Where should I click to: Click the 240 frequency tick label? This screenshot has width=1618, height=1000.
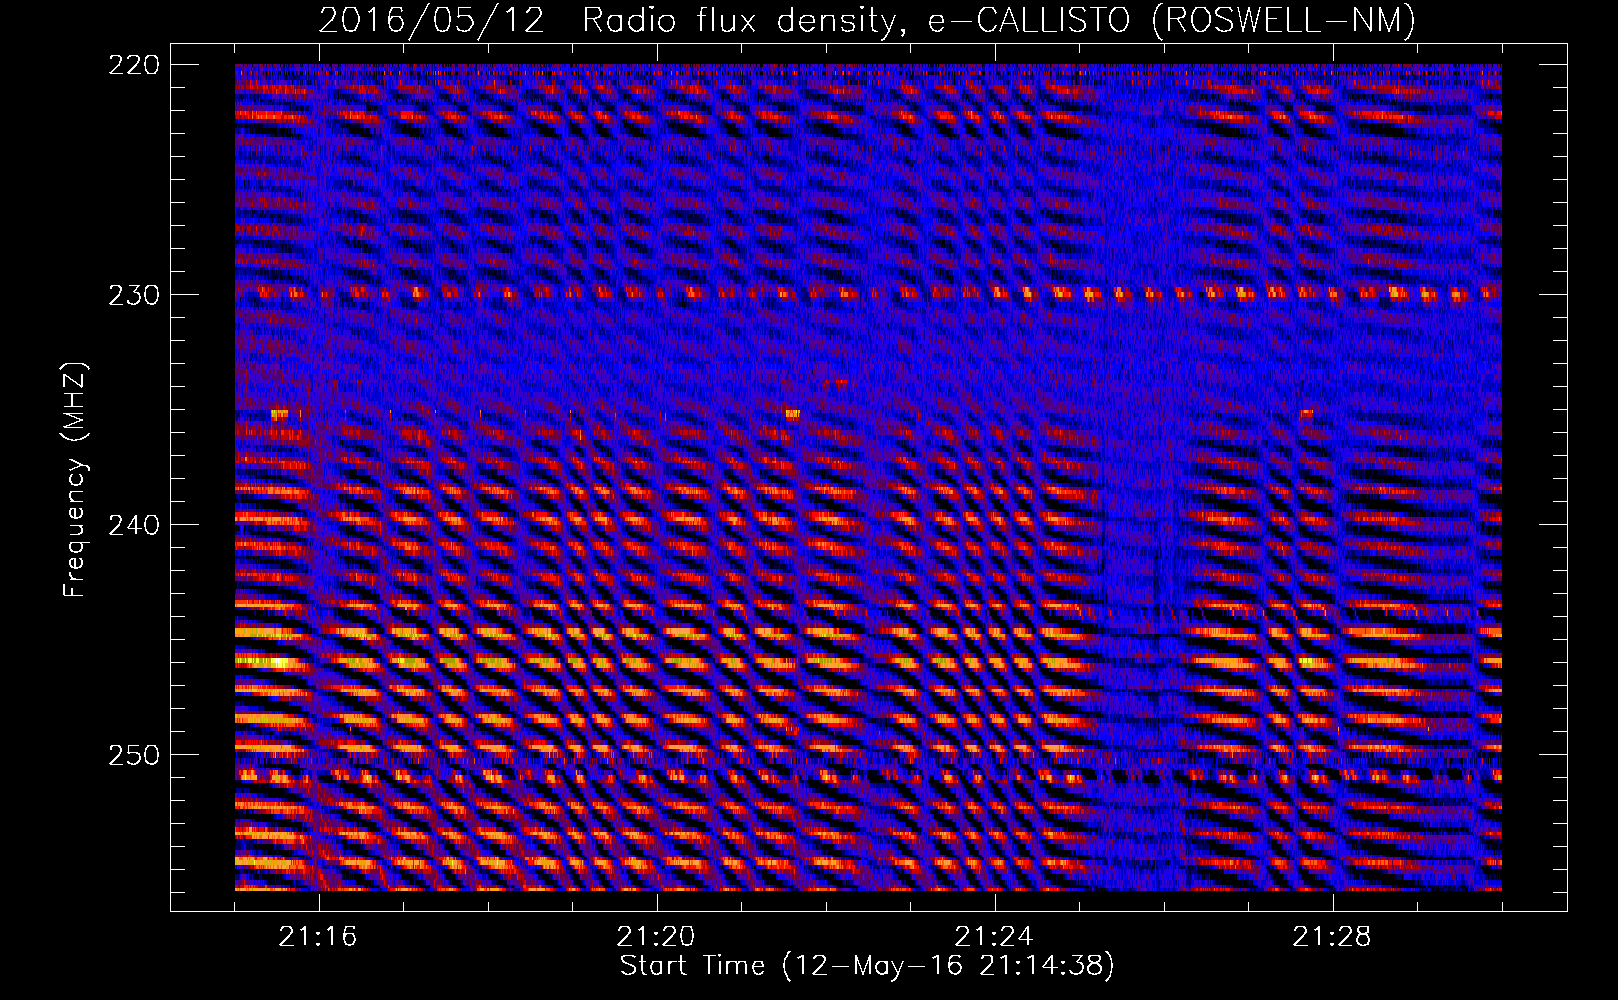[133, 525]
